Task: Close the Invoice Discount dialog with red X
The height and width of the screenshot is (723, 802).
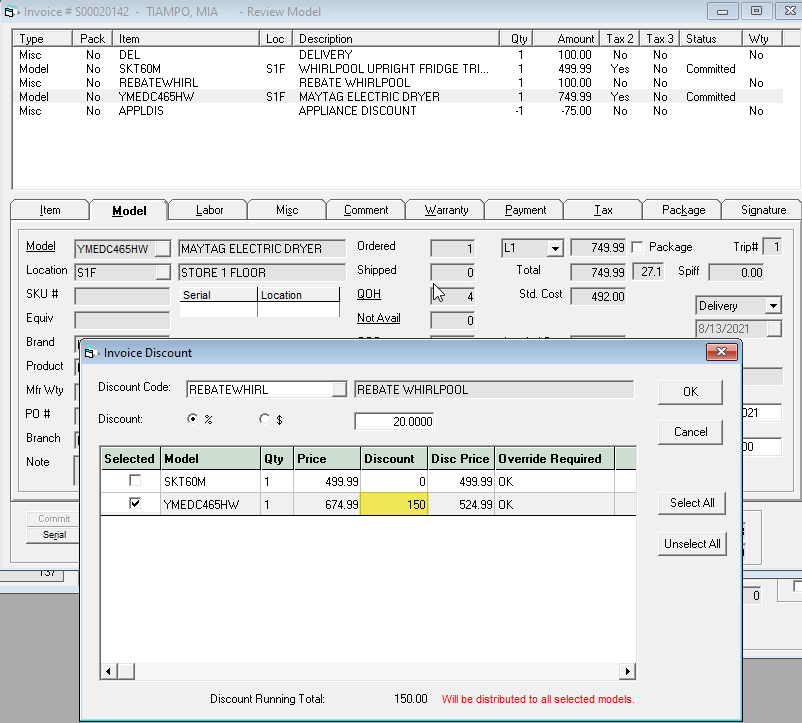Action: pos(722,352)
